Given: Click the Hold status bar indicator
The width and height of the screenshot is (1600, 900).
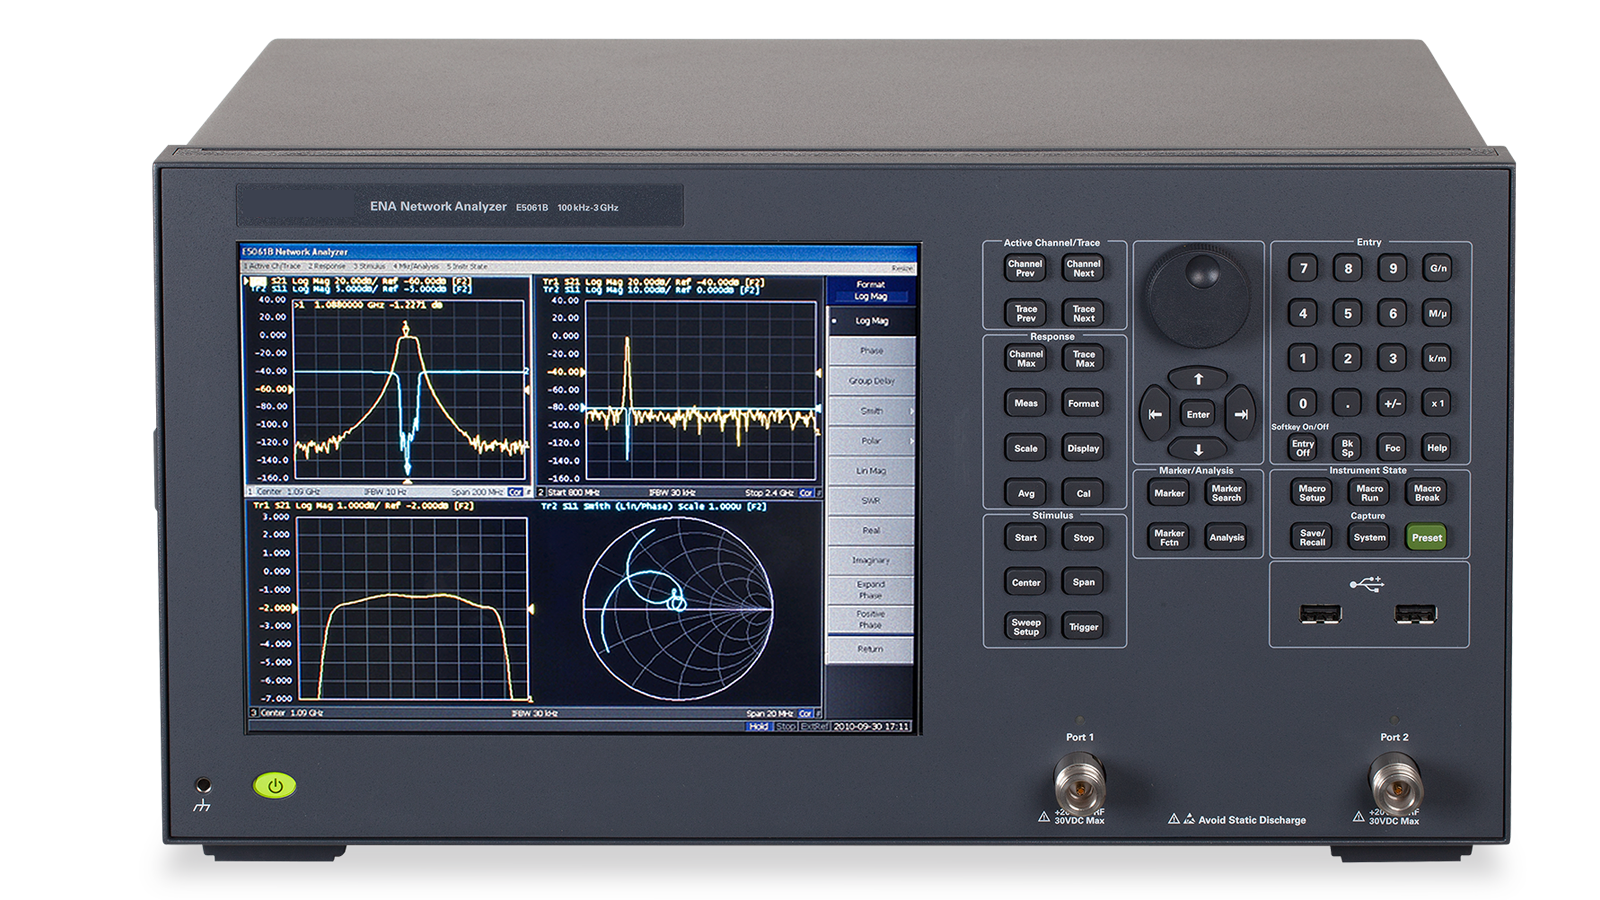Looking at the screenshot, I should click(x=758, y=726).
